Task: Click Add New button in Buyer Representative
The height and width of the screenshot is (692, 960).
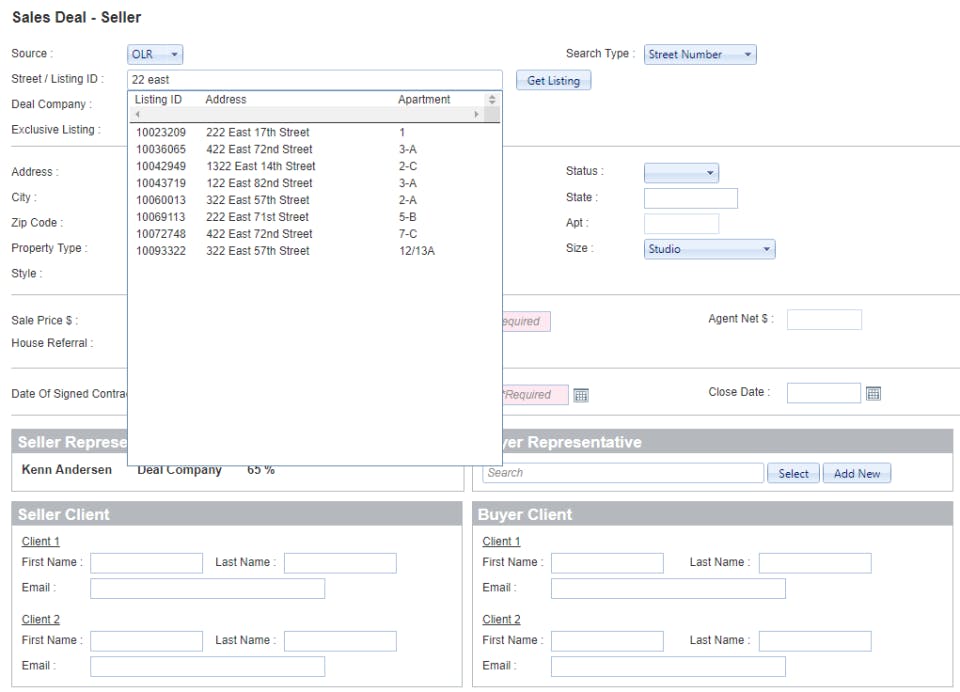Action: (x=857, y=473)
